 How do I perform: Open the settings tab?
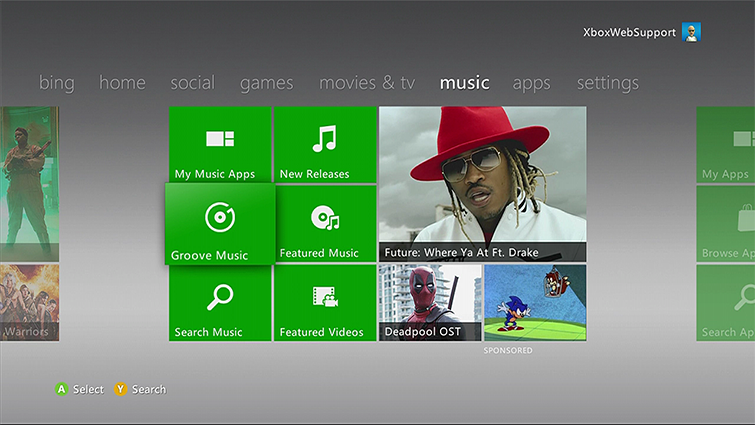607,83
